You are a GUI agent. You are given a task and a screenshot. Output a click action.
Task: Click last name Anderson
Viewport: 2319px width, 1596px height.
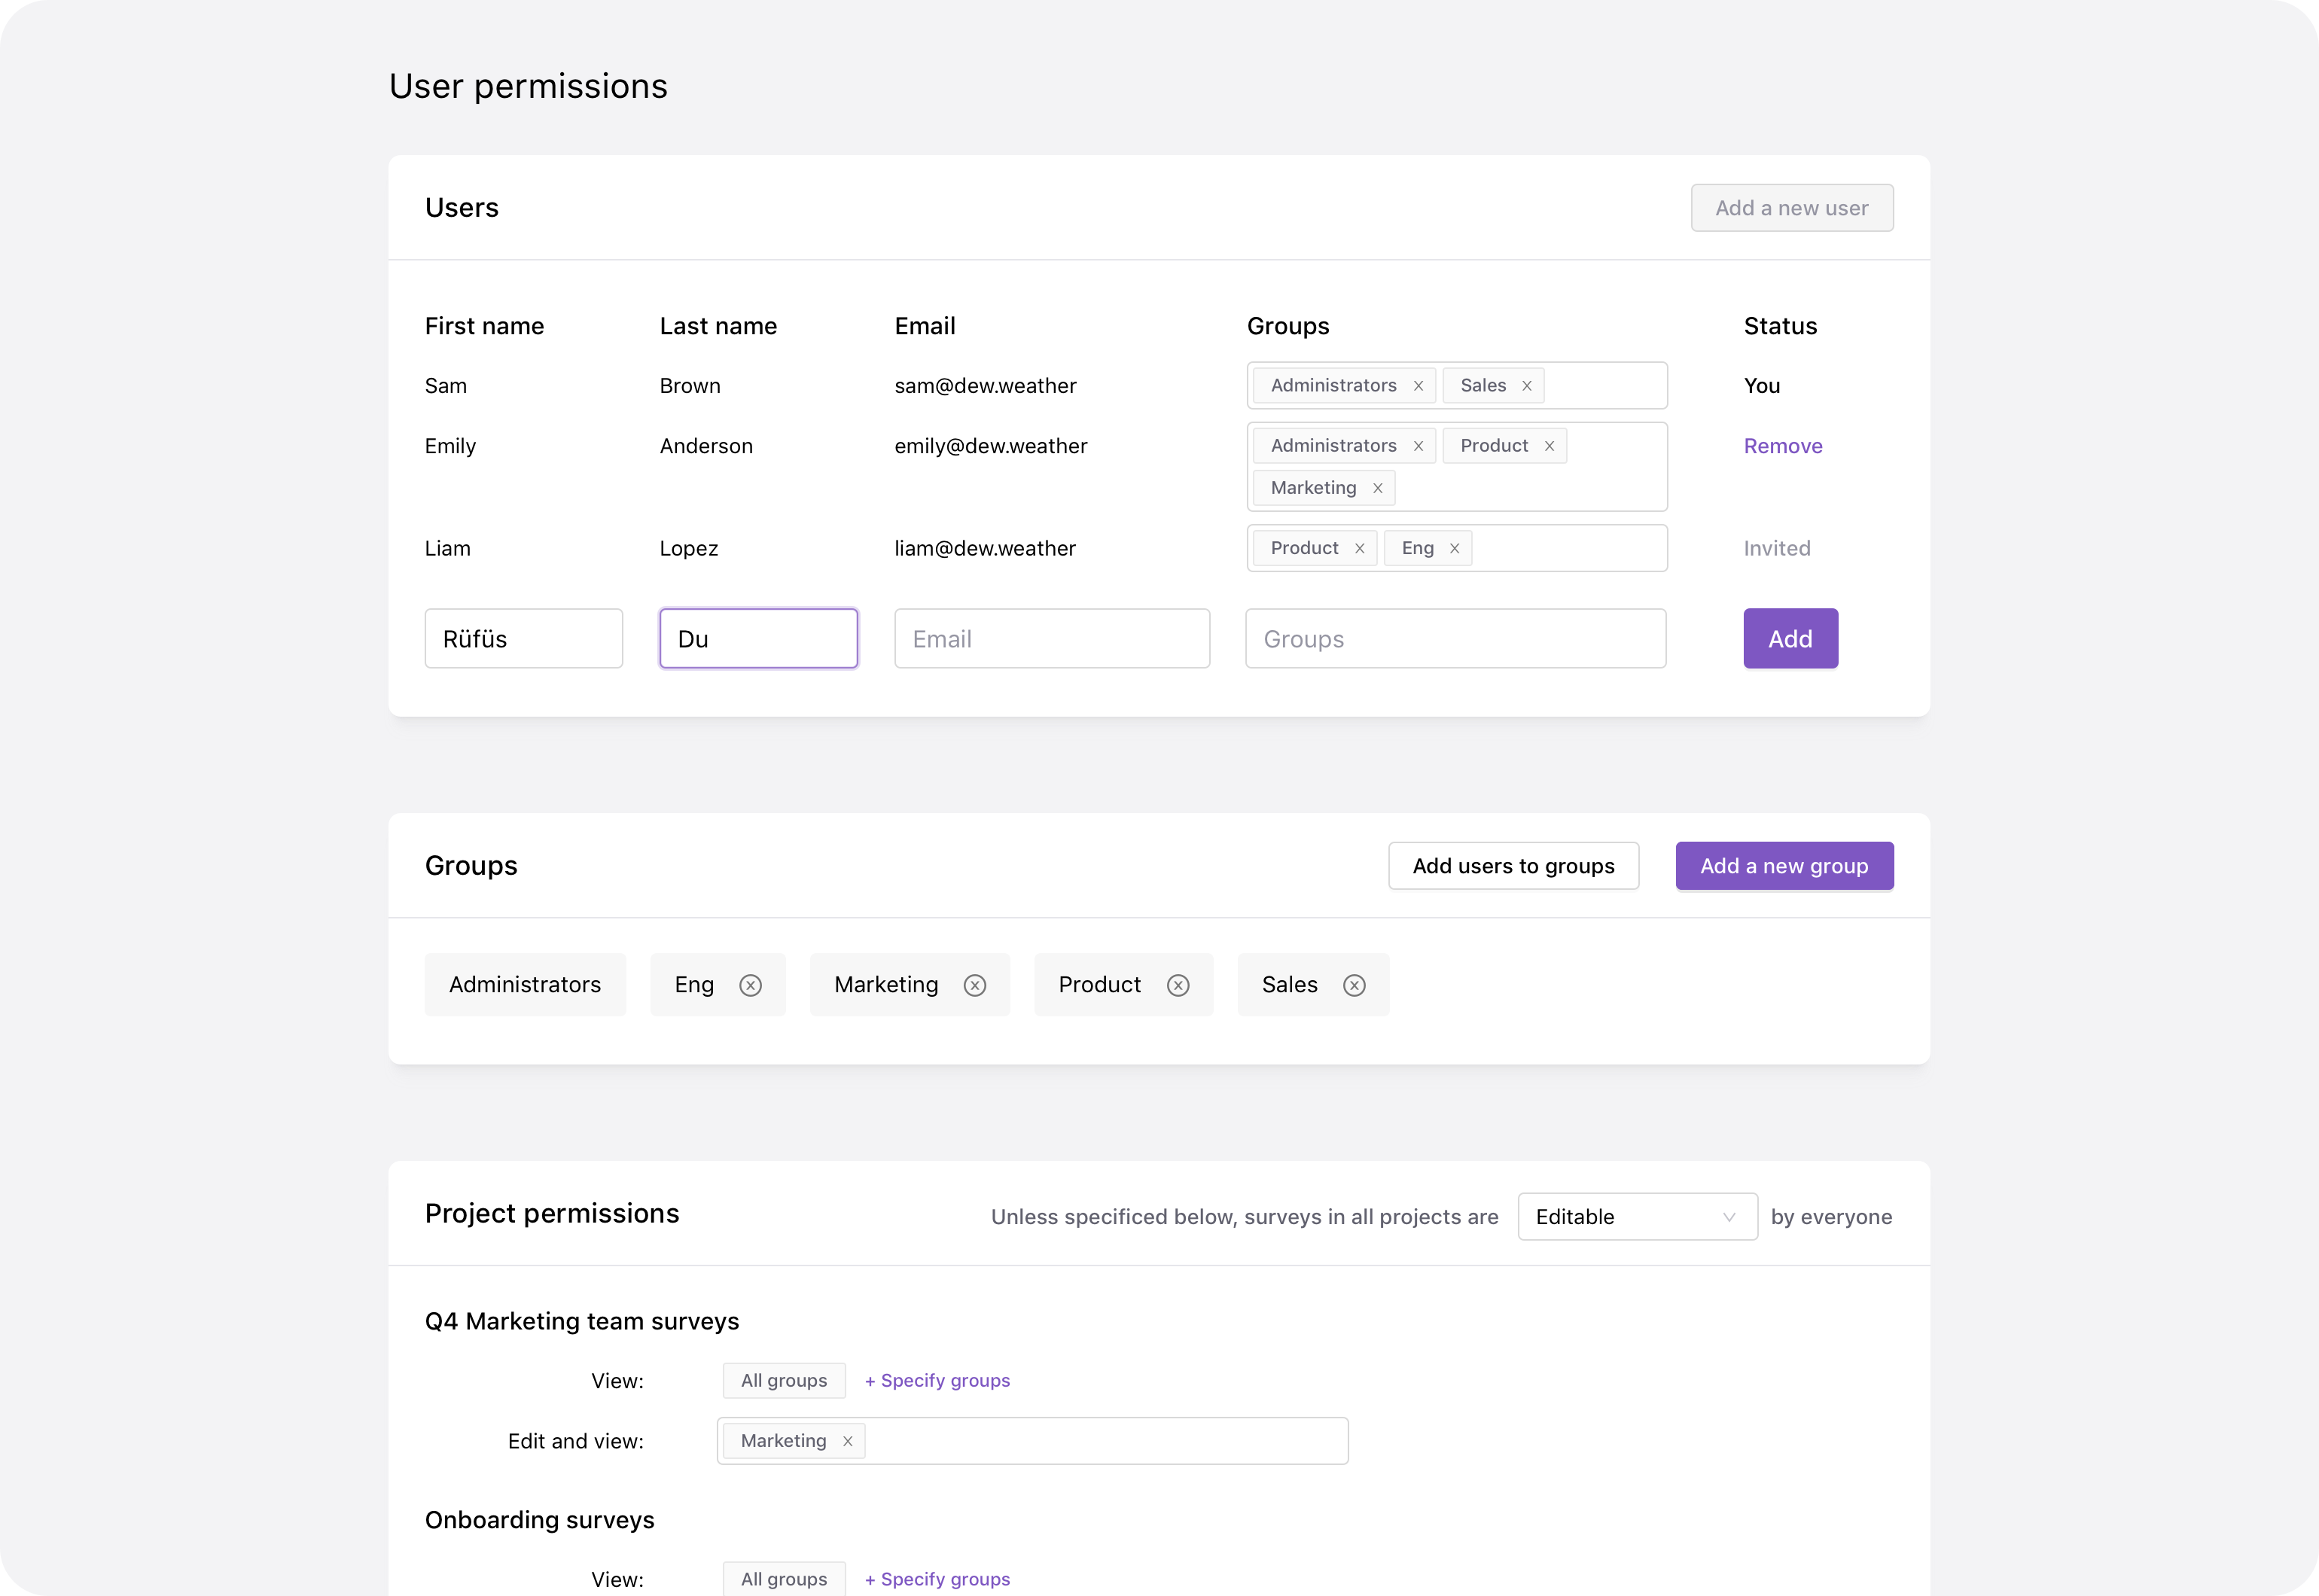tap(706, 446)
